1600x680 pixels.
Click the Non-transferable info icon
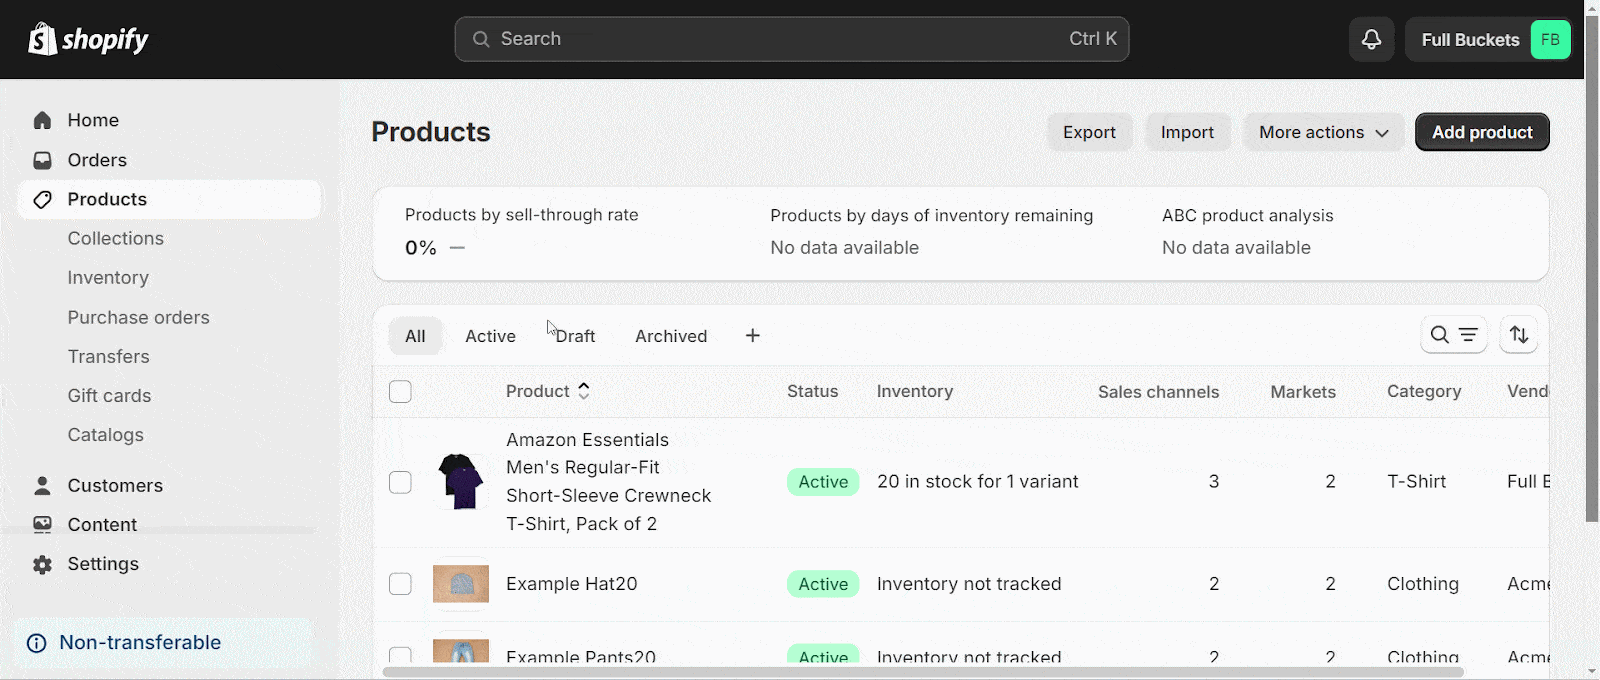pos(36,643)
